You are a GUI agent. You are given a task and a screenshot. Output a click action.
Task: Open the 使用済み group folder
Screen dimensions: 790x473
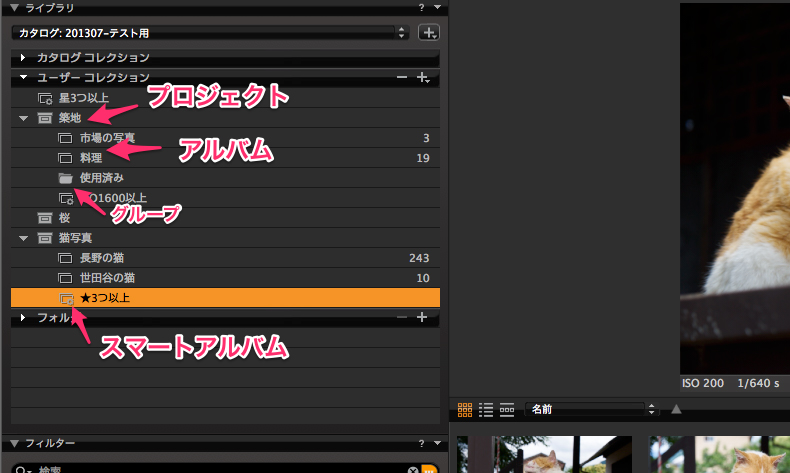point(101,178)
